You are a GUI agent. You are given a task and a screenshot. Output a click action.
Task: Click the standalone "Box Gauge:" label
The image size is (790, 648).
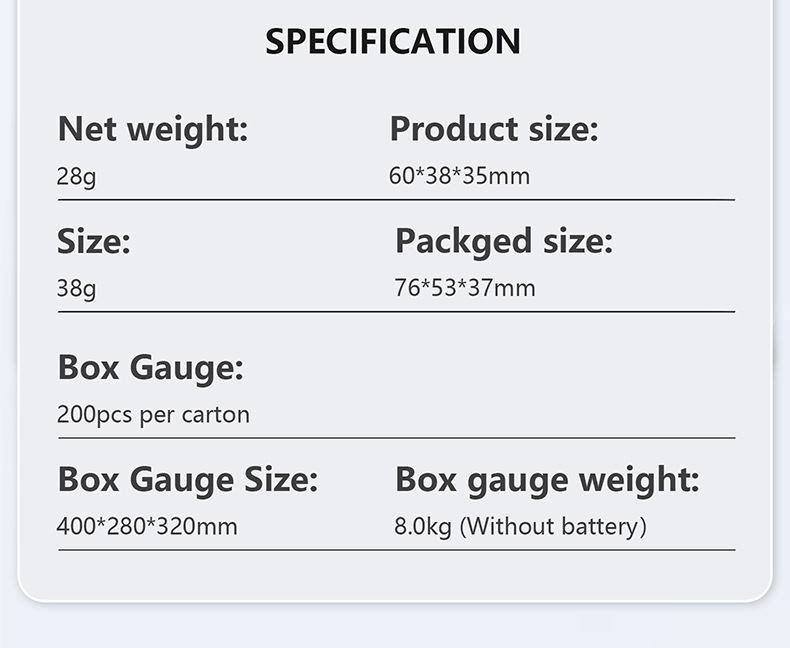tap(150, 367)
